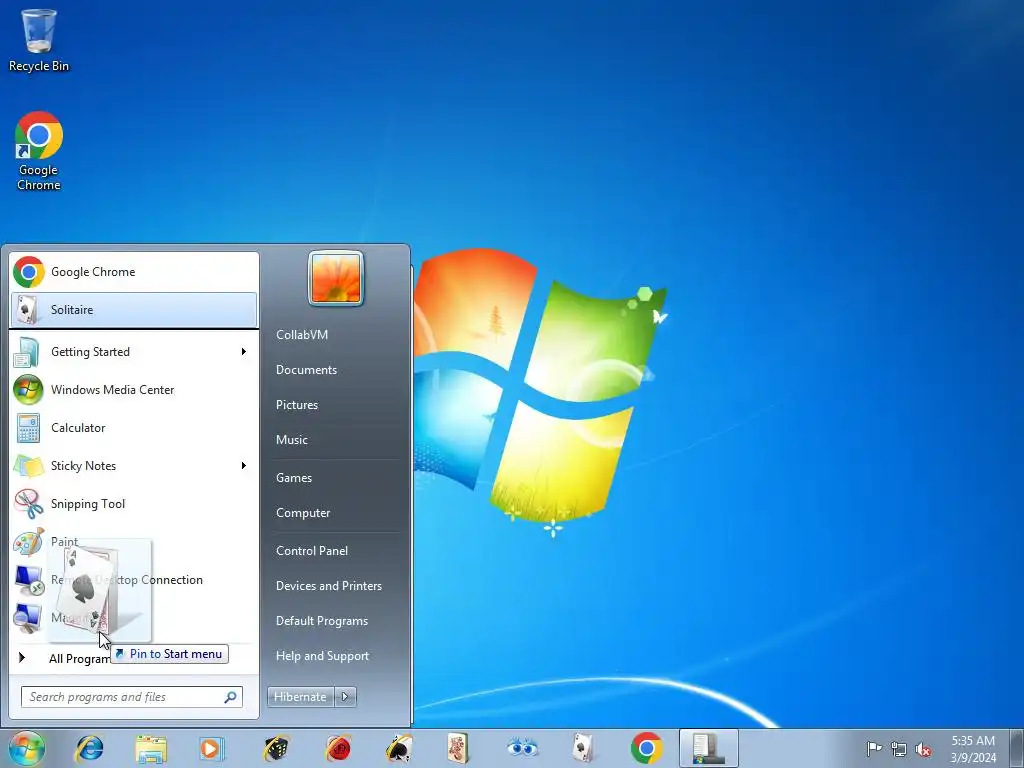Select the Recycle Bin desktop icon
The image size is (1024, 768).
[39, 40]
